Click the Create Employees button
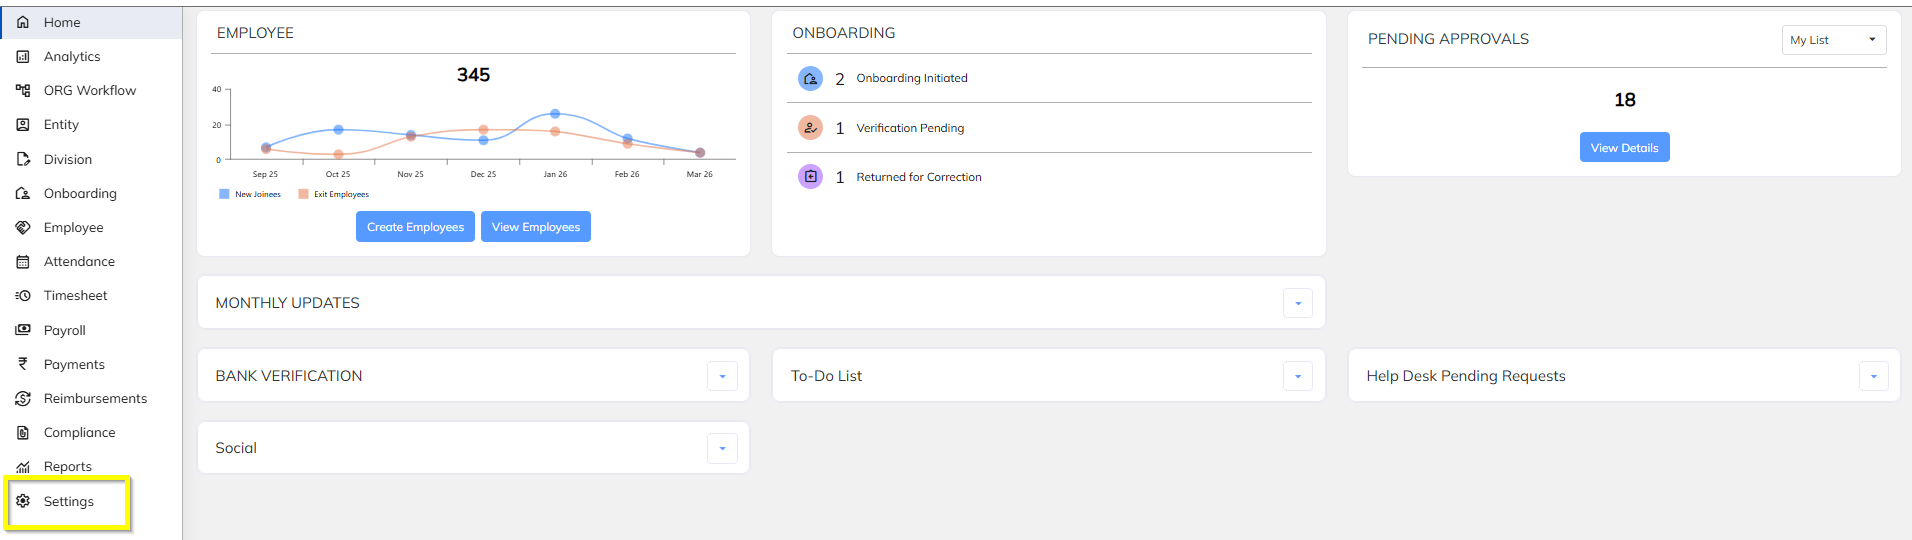Viewport: 1912px width, 540px height. click(x=415, y=227)
